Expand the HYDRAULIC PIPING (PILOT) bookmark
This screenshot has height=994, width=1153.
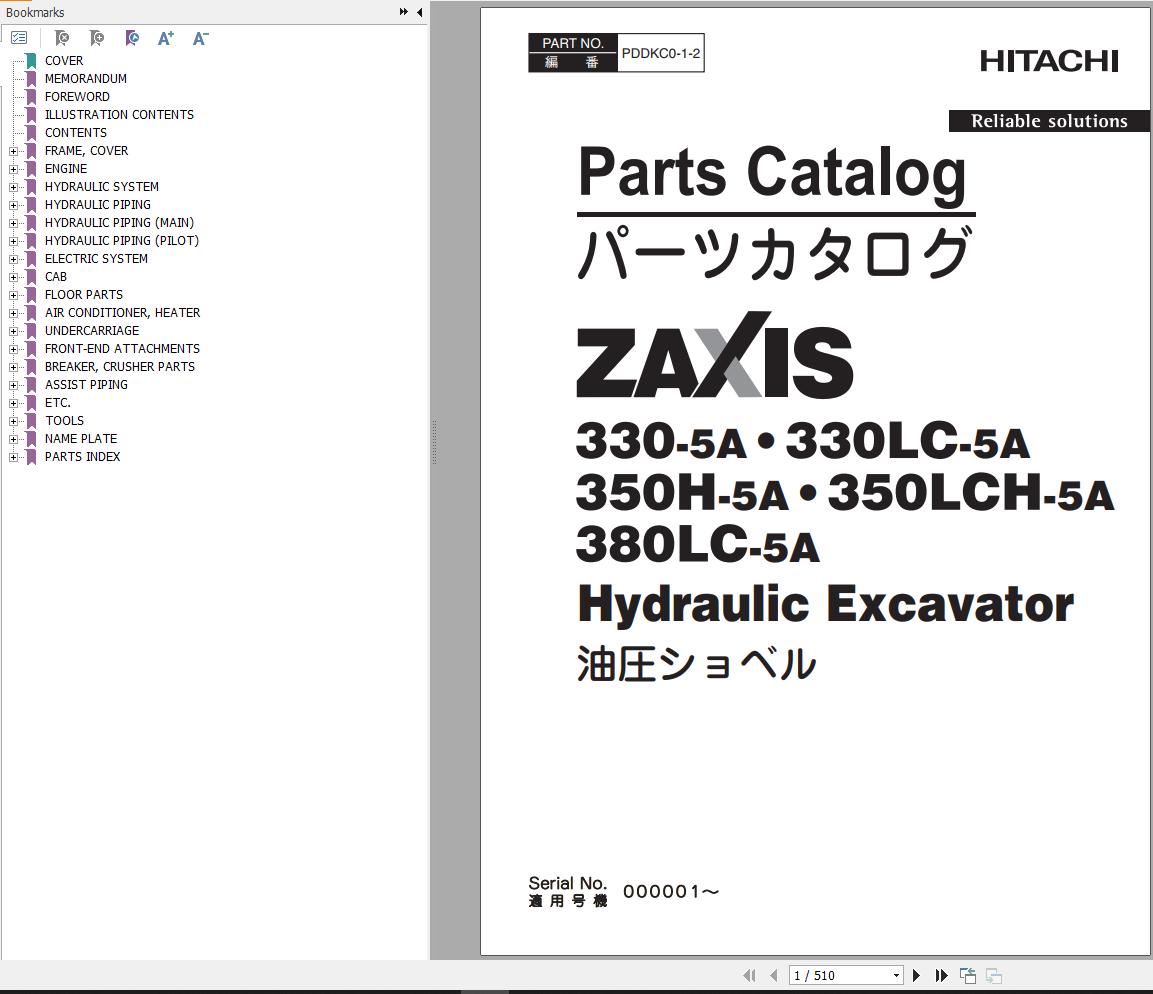pos(13,241)
